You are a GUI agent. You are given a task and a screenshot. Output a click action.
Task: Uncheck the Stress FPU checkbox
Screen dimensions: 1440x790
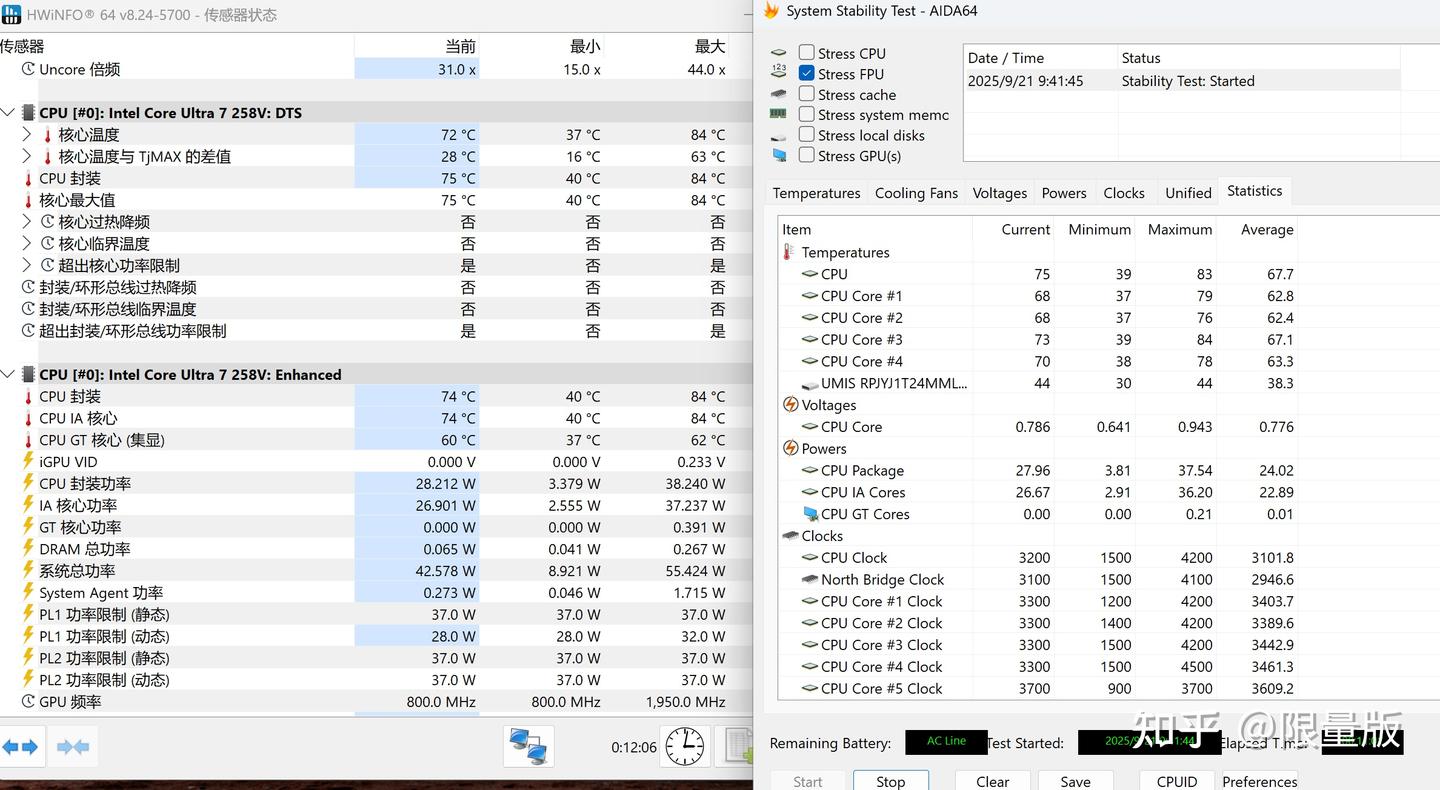tap(807, 74)
